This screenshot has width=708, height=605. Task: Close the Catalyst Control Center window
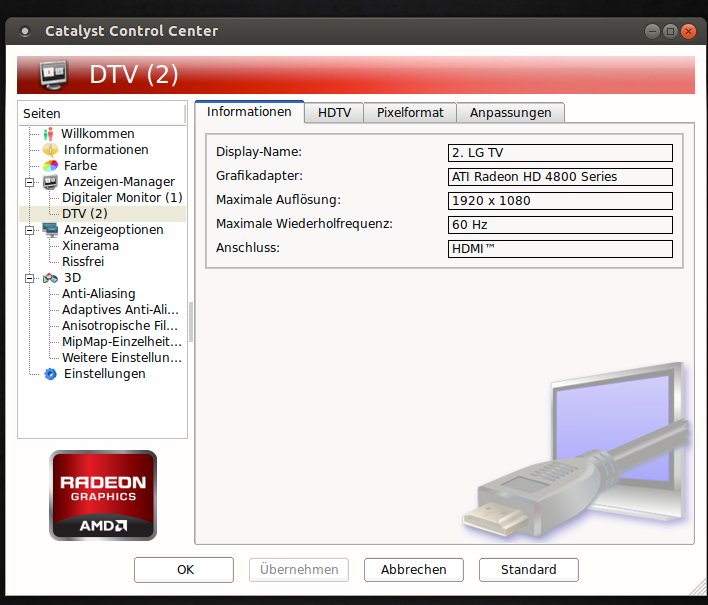[688, 31]
